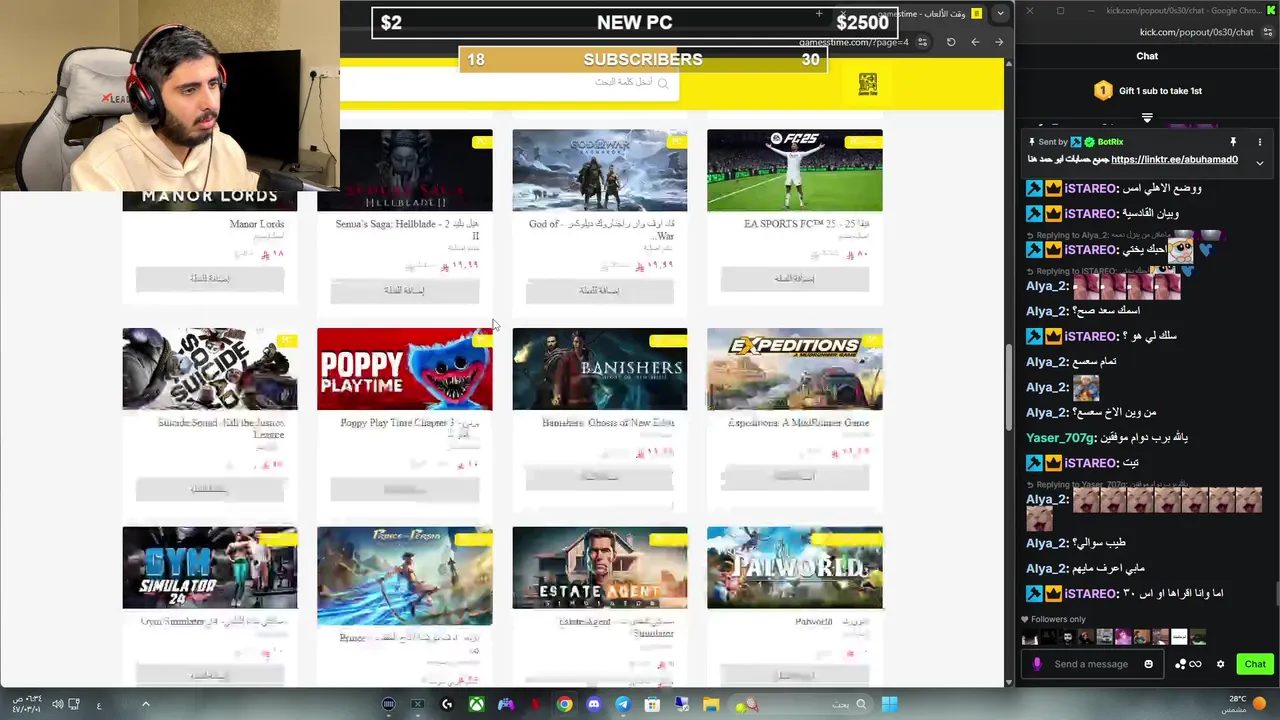
Task: Open the Poppy Playtime game thumbnail
Action: click(405, 369)
